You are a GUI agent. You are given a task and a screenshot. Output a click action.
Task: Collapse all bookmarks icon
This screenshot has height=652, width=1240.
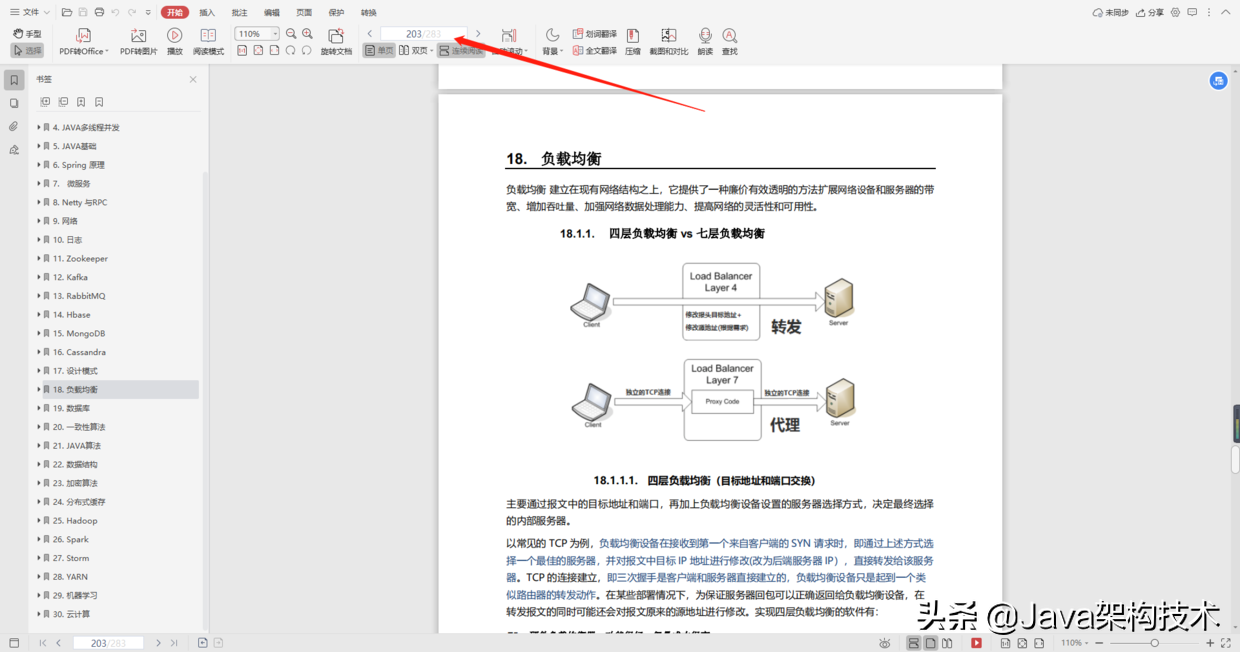[x=63, y=102]
